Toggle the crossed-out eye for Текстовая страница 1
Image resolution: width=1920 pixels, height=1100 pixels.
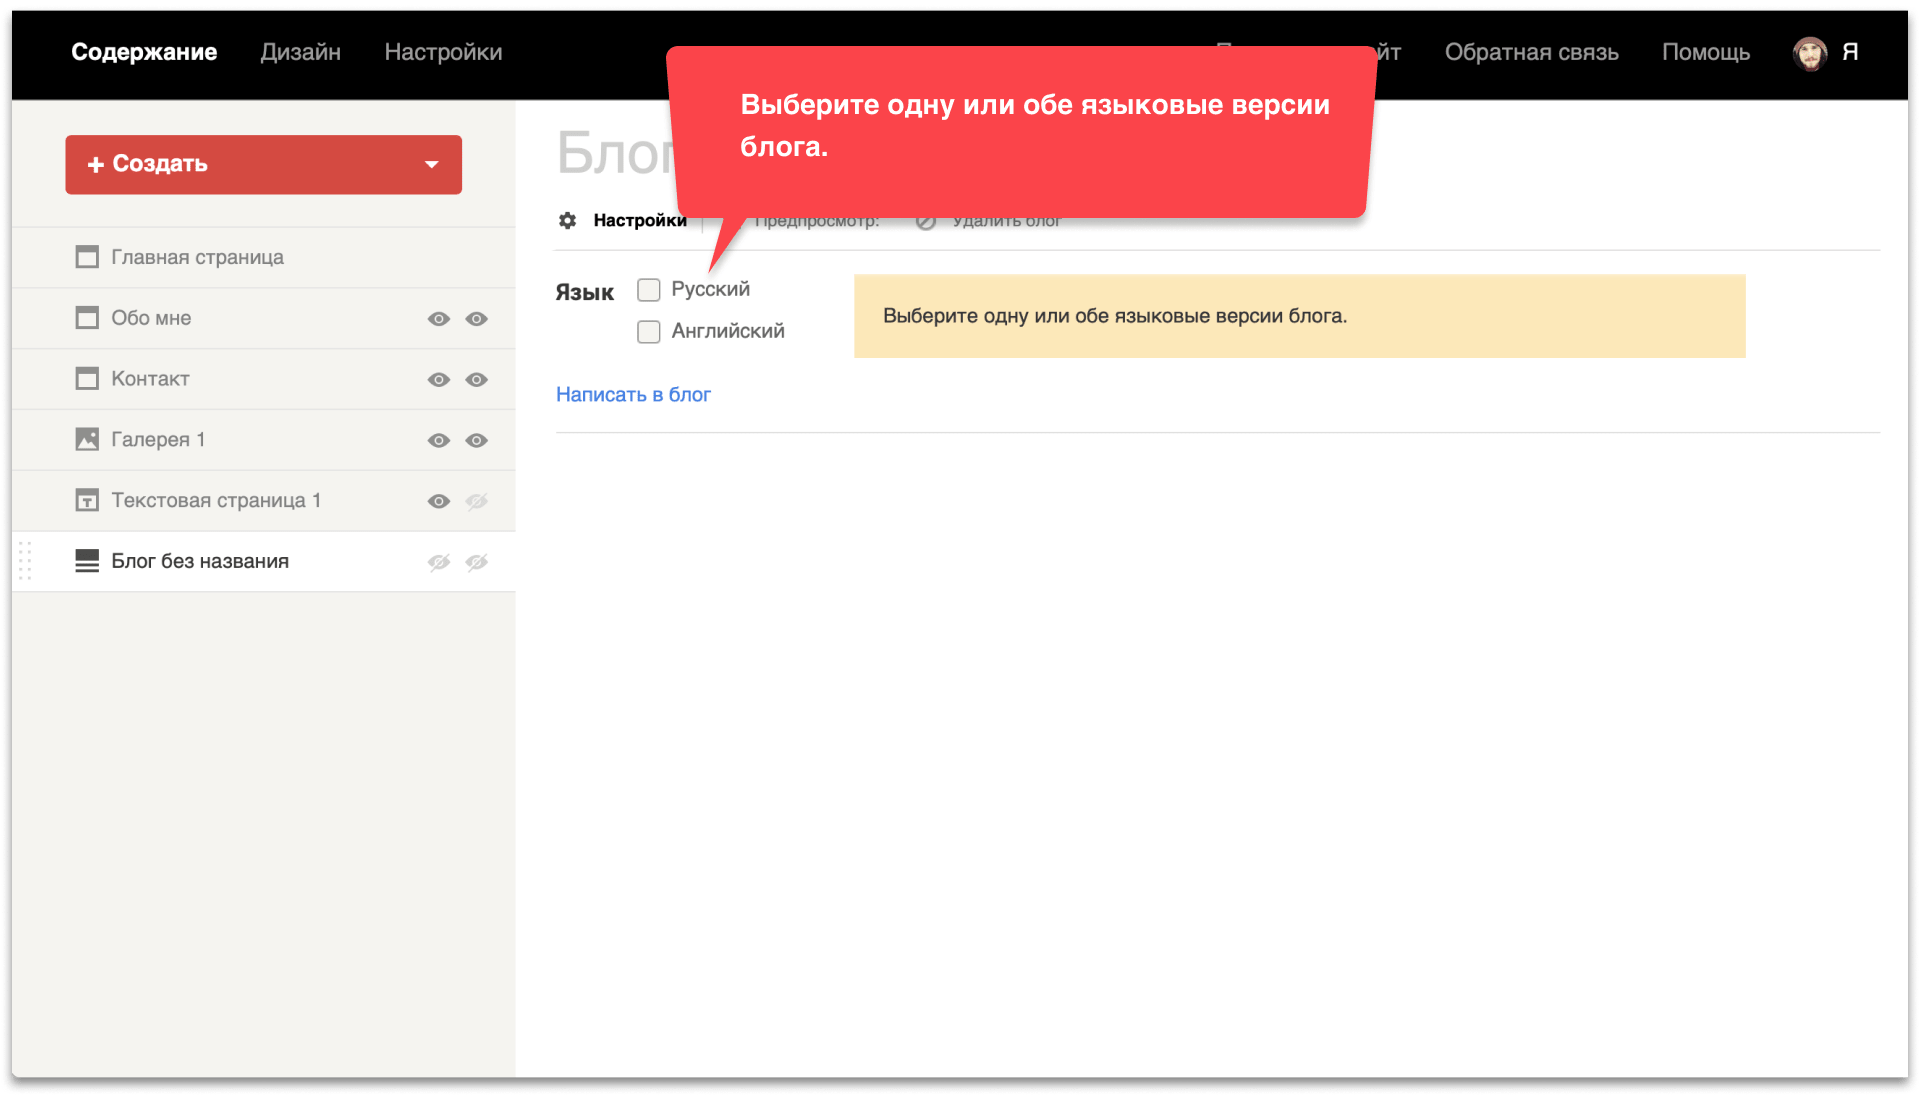tap(476, 501)
